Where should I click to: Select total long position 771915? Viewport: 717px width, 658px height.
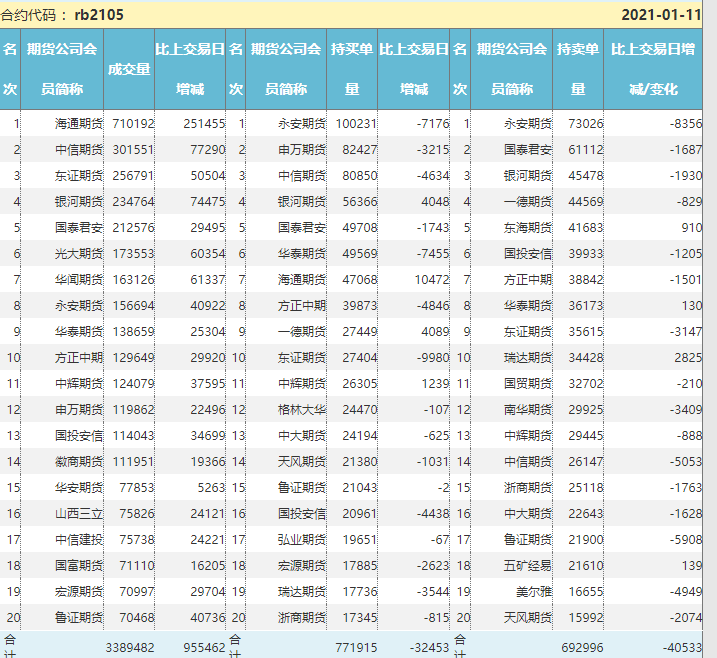pyautogui.click(x=356, y=648)
